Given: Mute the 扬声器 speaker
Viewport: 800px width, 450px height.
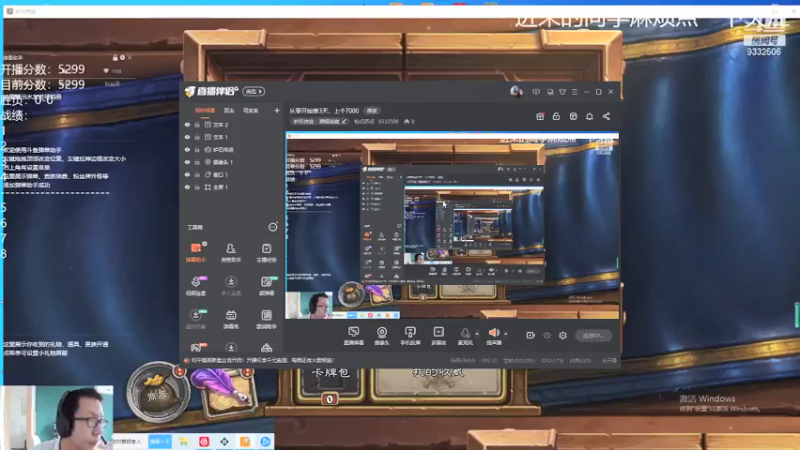Looking at the screenshot, I should tap(493, 336).
